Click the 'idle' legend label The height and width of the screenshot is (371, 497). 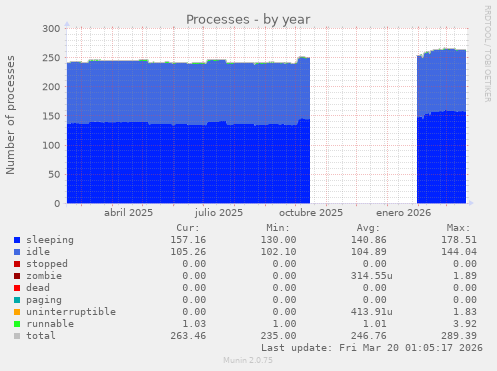[x=38, y=252]
